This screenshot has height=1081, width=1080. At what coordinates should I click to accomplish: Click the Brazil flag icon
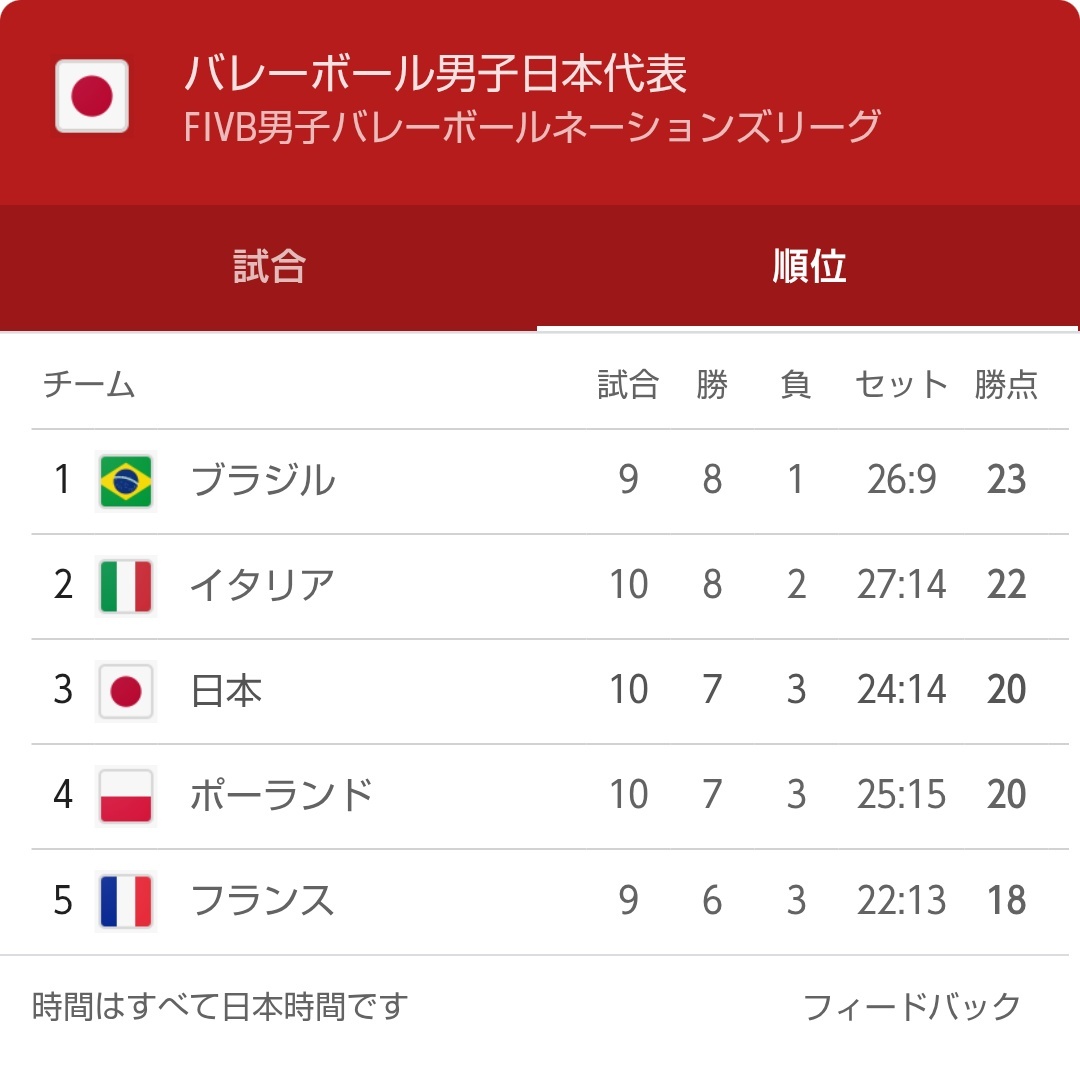(x=125, y=481)
